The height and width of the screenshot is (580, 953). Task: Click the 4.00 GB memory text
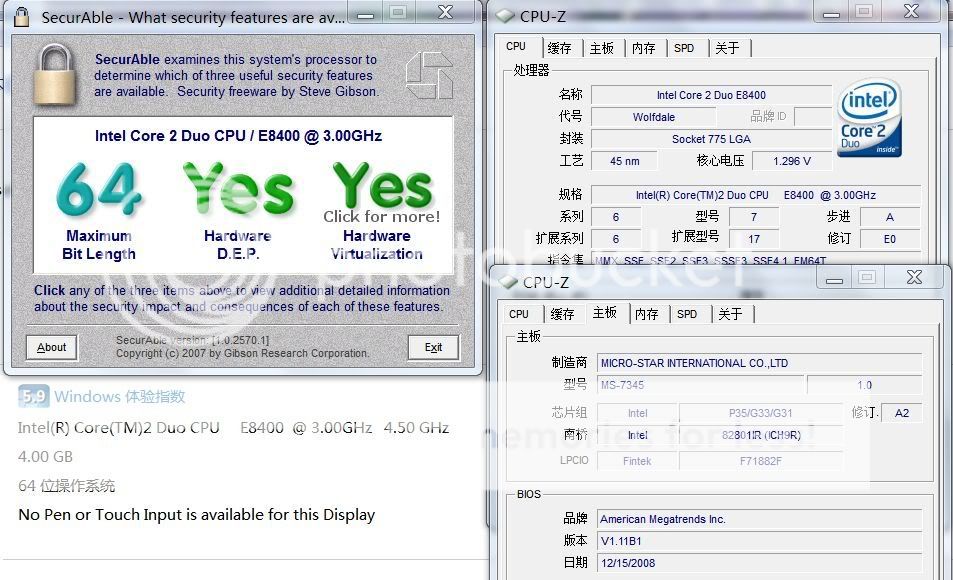coord(46,457)
